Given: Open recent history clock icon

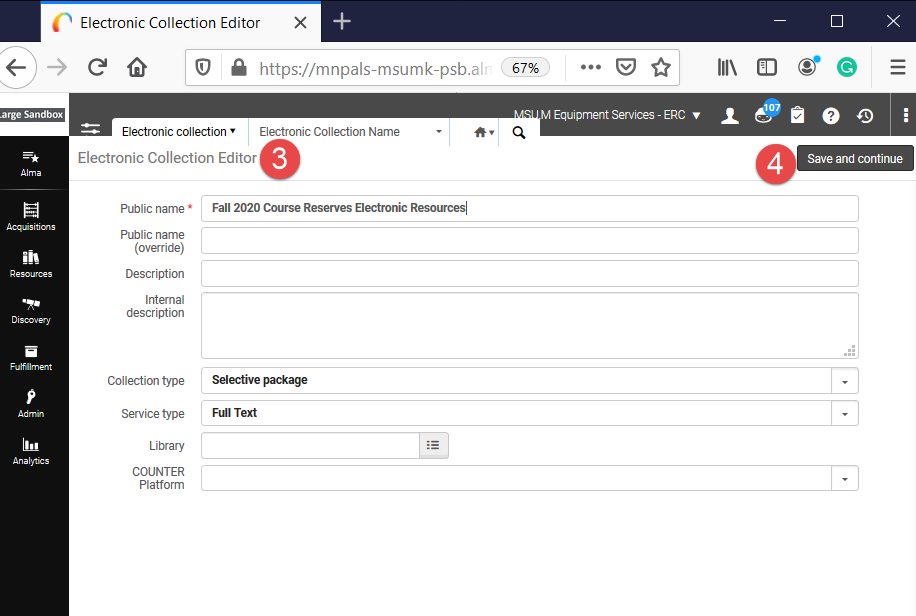Looking at the screenshot, I should coord(865,116).
